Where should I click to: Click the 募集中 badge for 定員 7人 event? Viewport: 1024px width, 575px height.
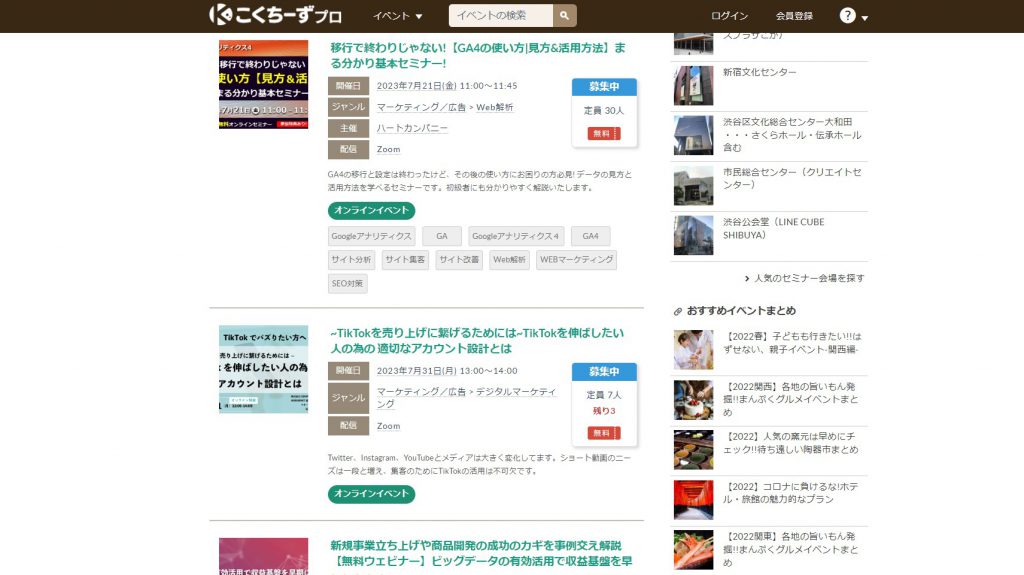click(x=604, y=371)
